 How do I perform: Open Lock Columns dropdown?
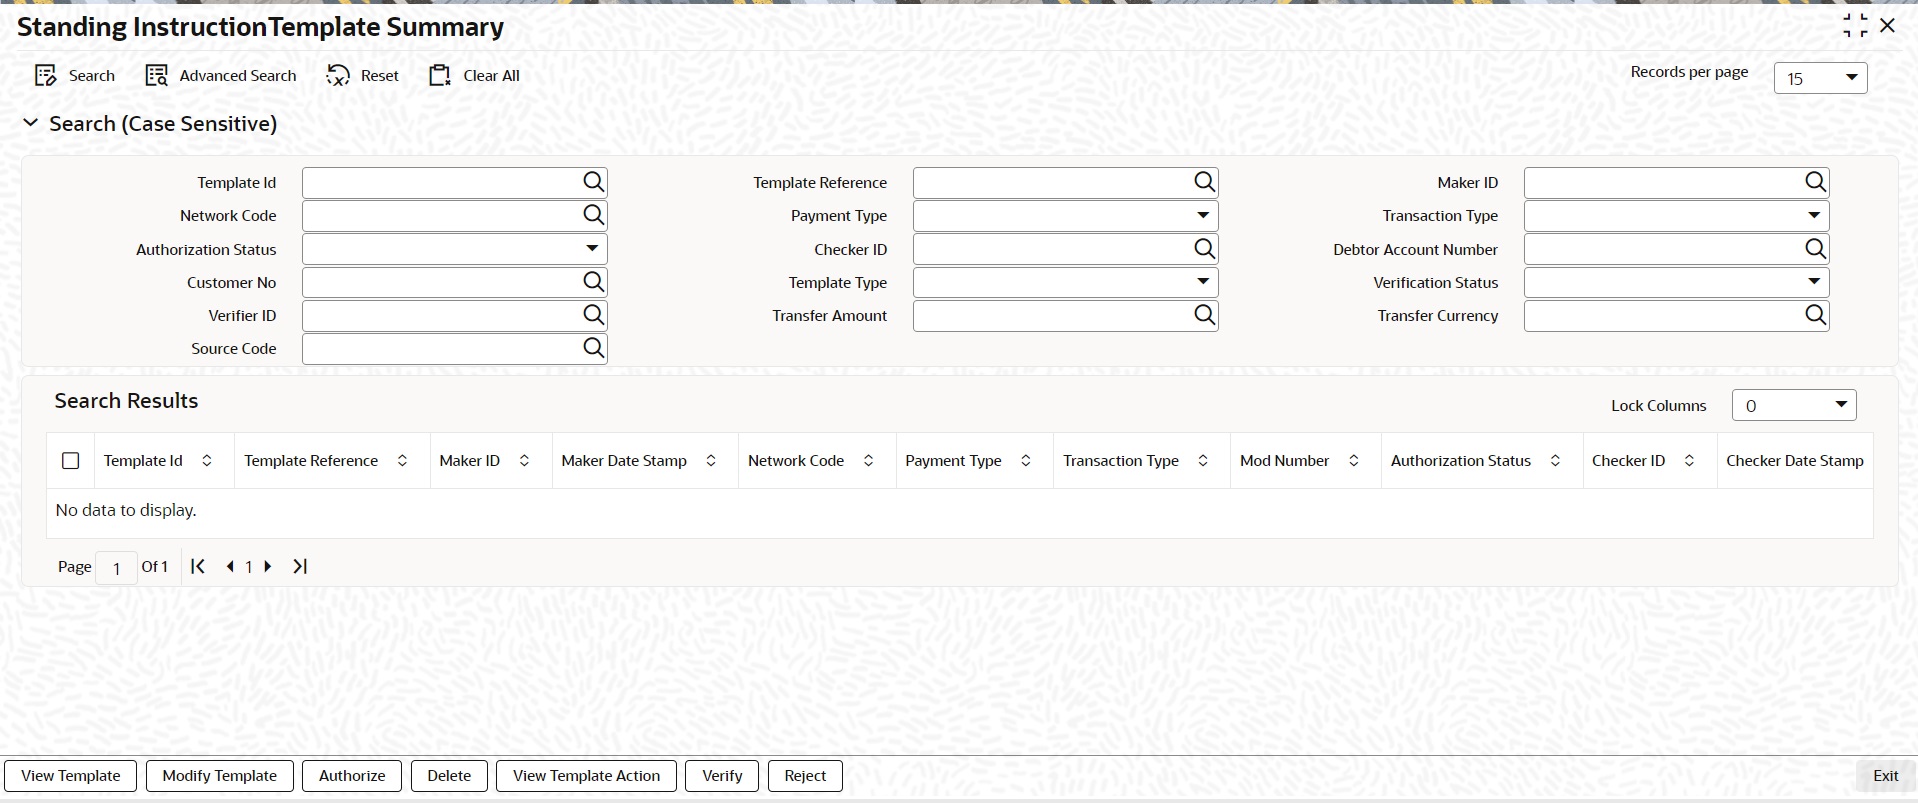point(1794,405)
